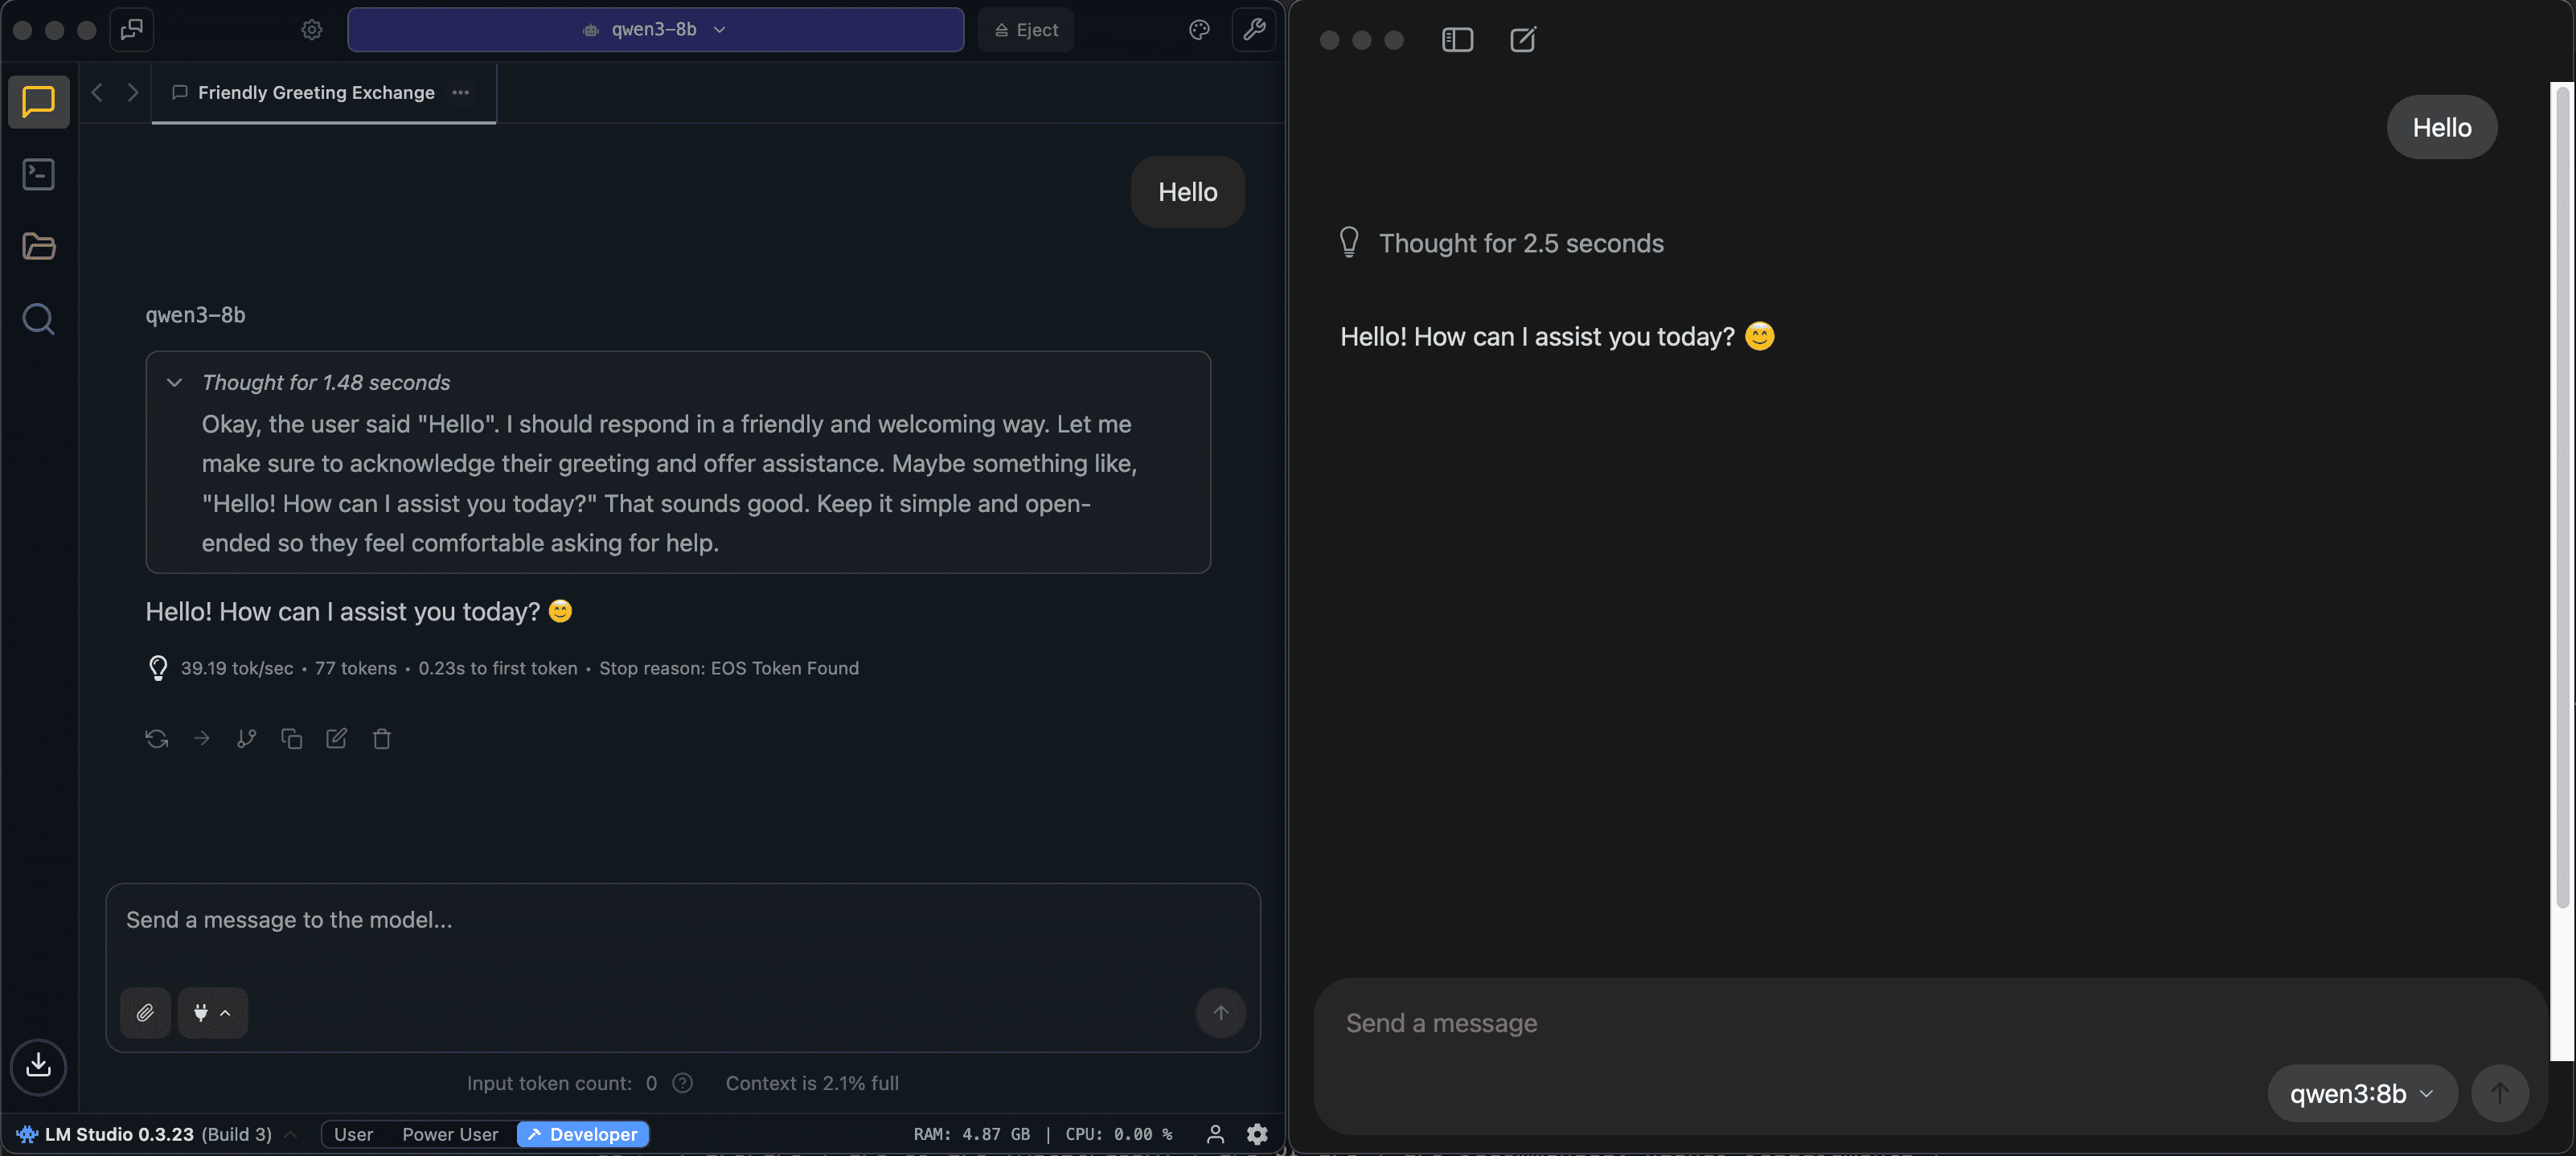Attach a file using the paperclip icon
The height and width of the screenshot is (1156, 2576).
[x=145, y=1013]
